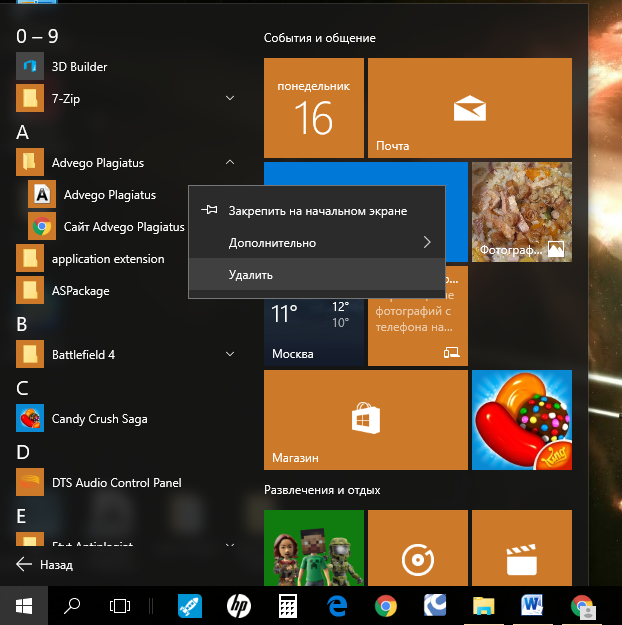Launch Candy Crush Saga from app list
This screenshot has height=625, width=622.
[x=99, y=419]
